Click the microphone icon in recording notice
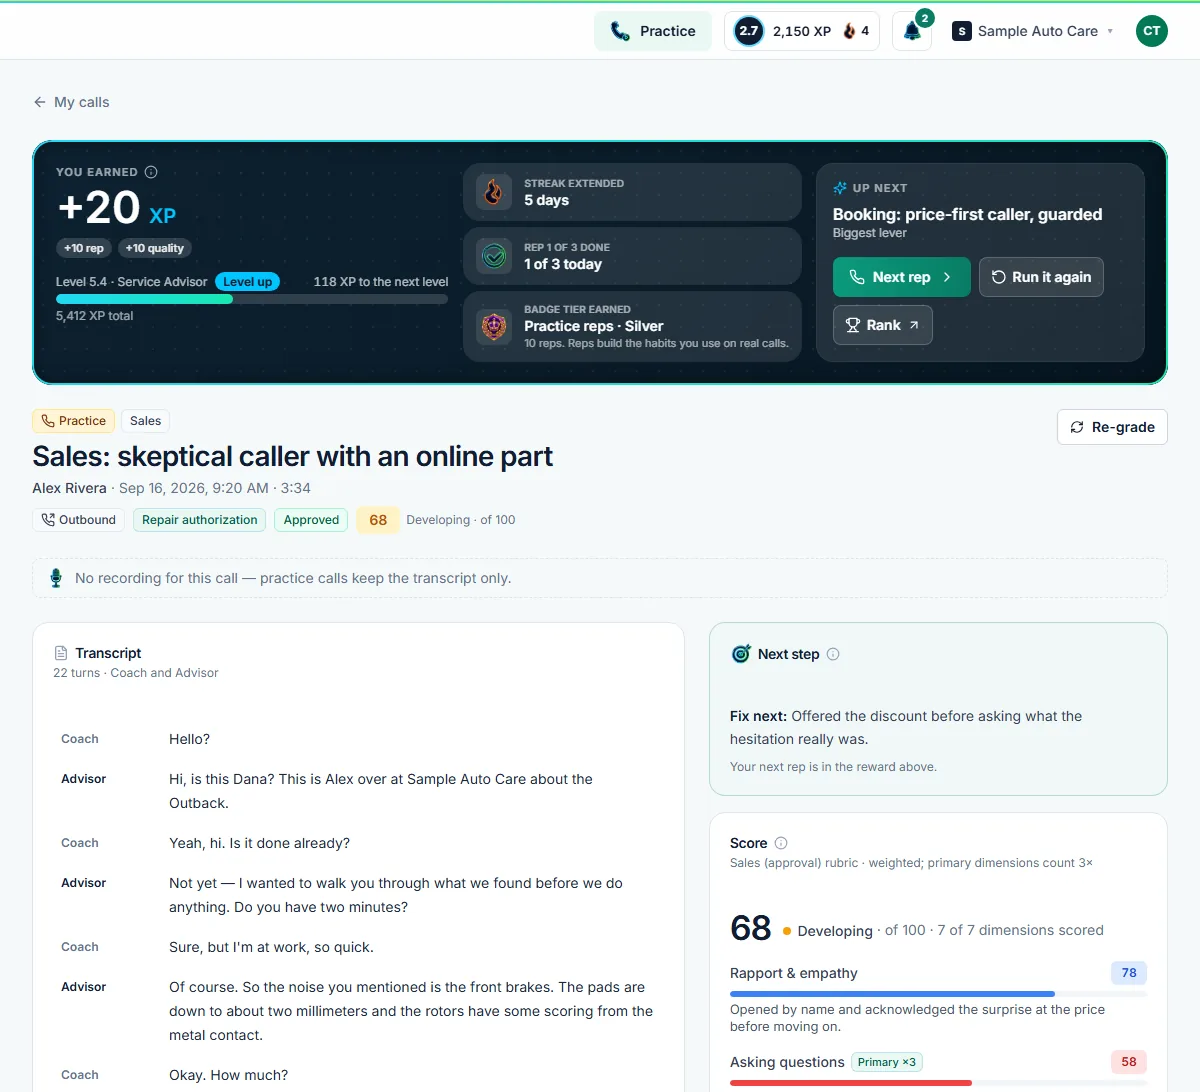The width and height of the screenshot is (1200, 1092). coord(56,578)
